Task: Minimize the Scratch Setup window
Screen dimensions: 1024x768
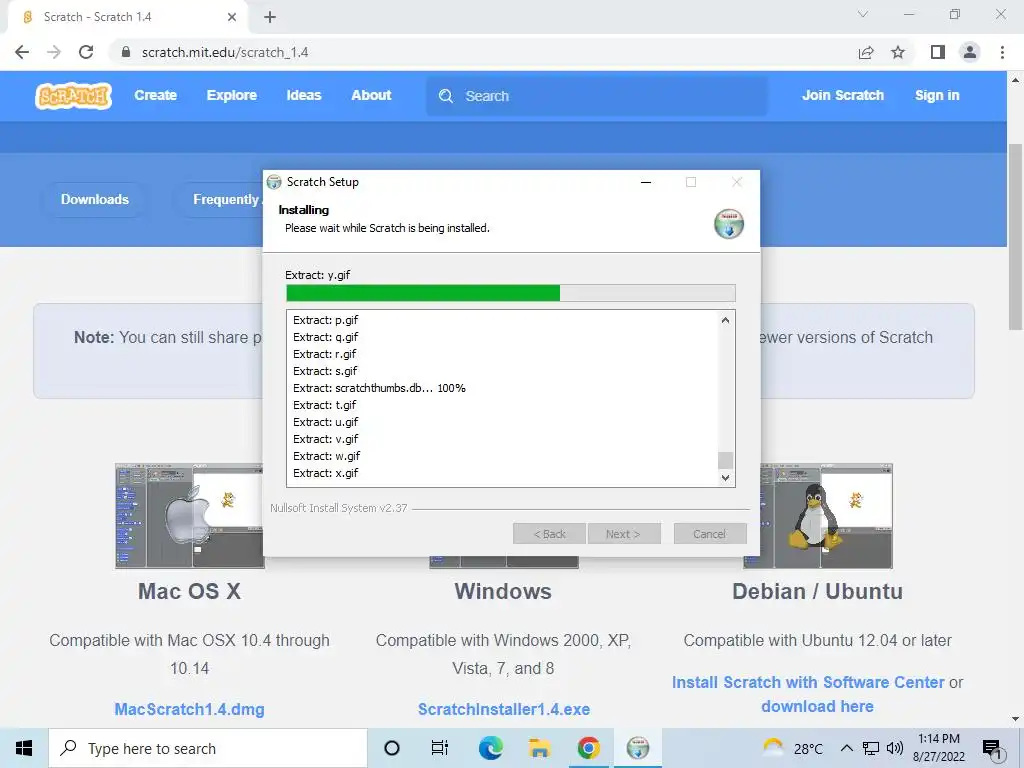Action: 646,182
